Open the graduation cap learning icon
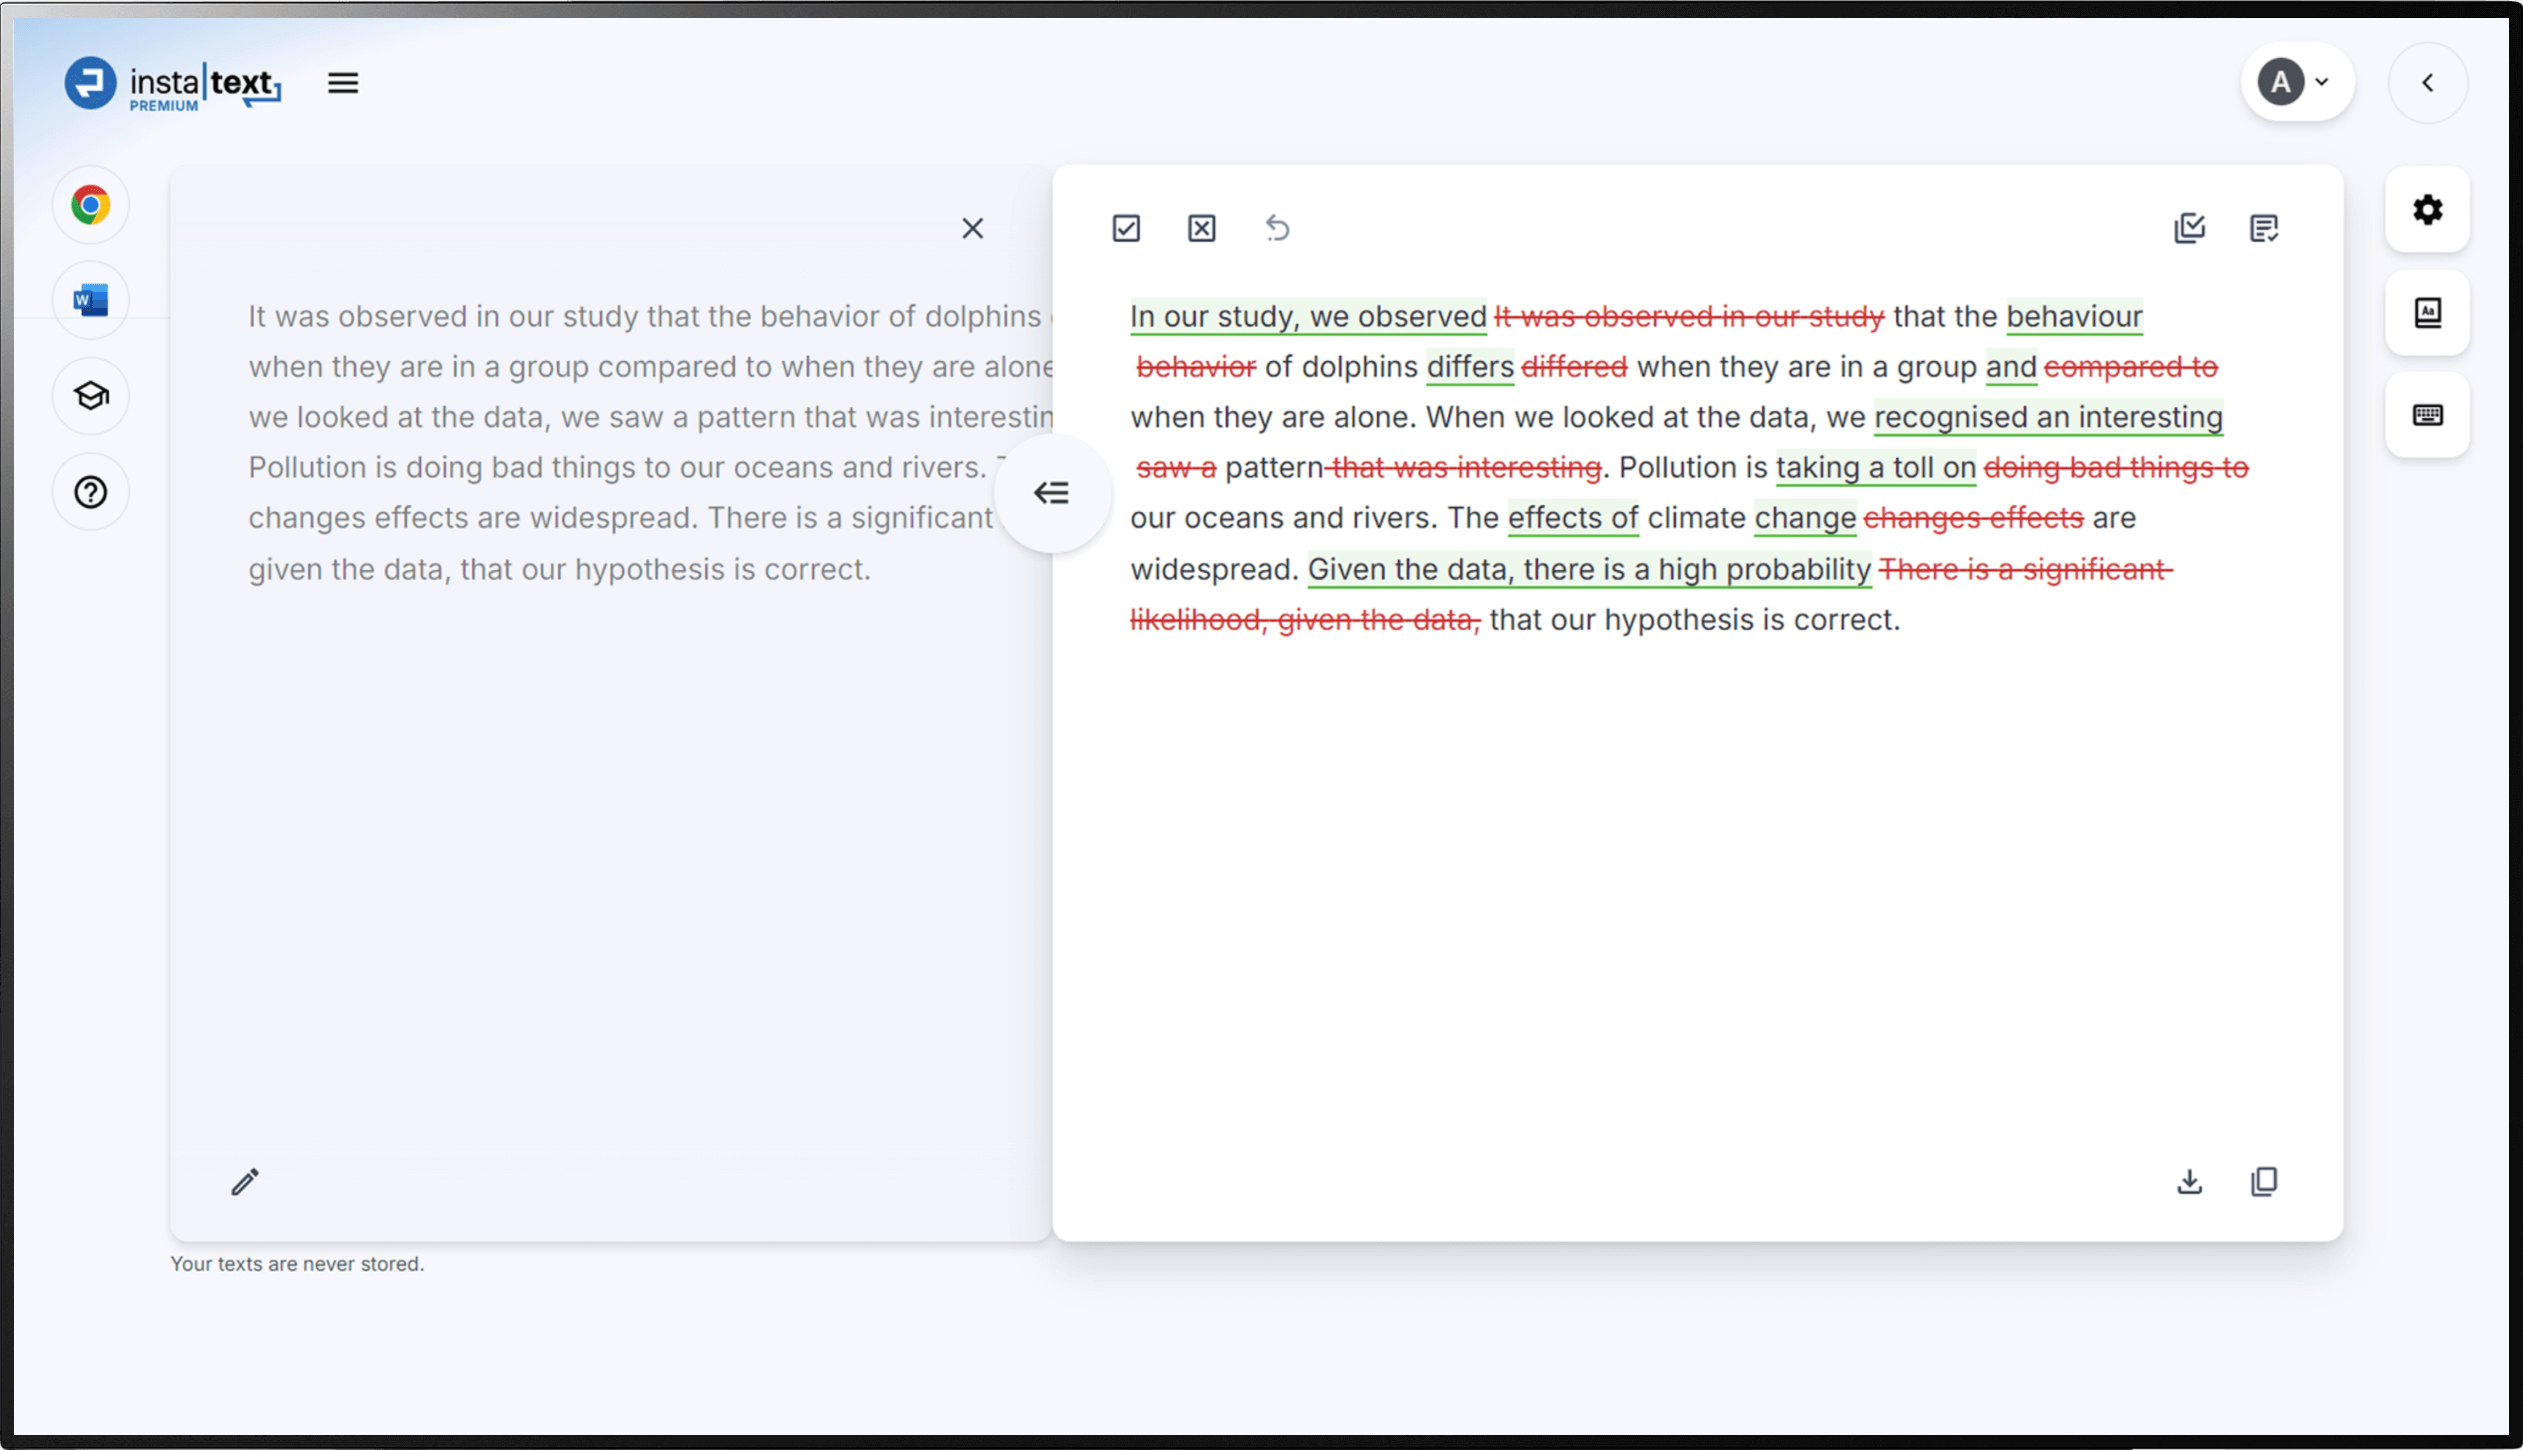 (91, 396)
